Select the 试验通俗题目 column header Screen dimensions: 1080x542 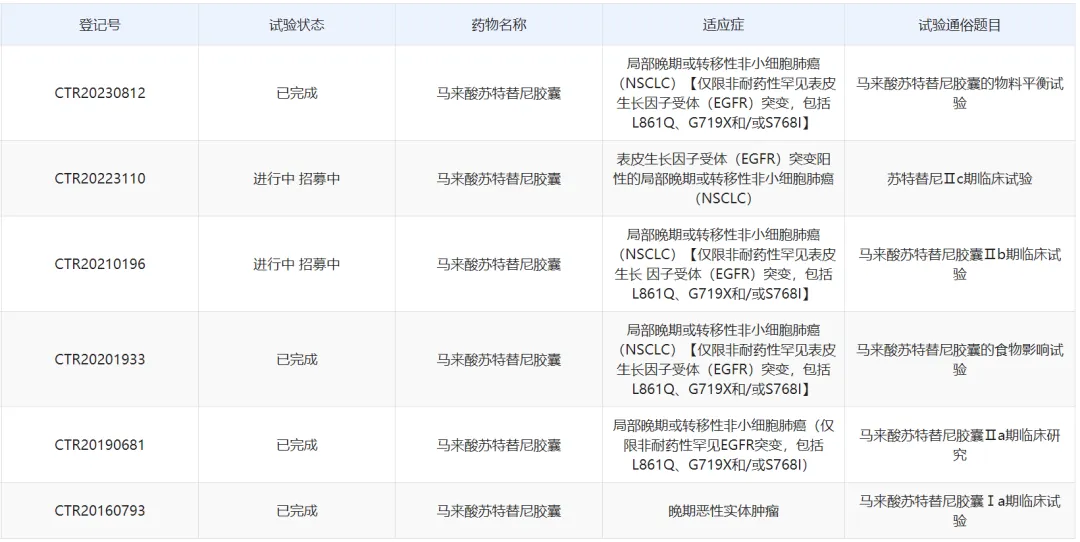[x=959, y=25]
